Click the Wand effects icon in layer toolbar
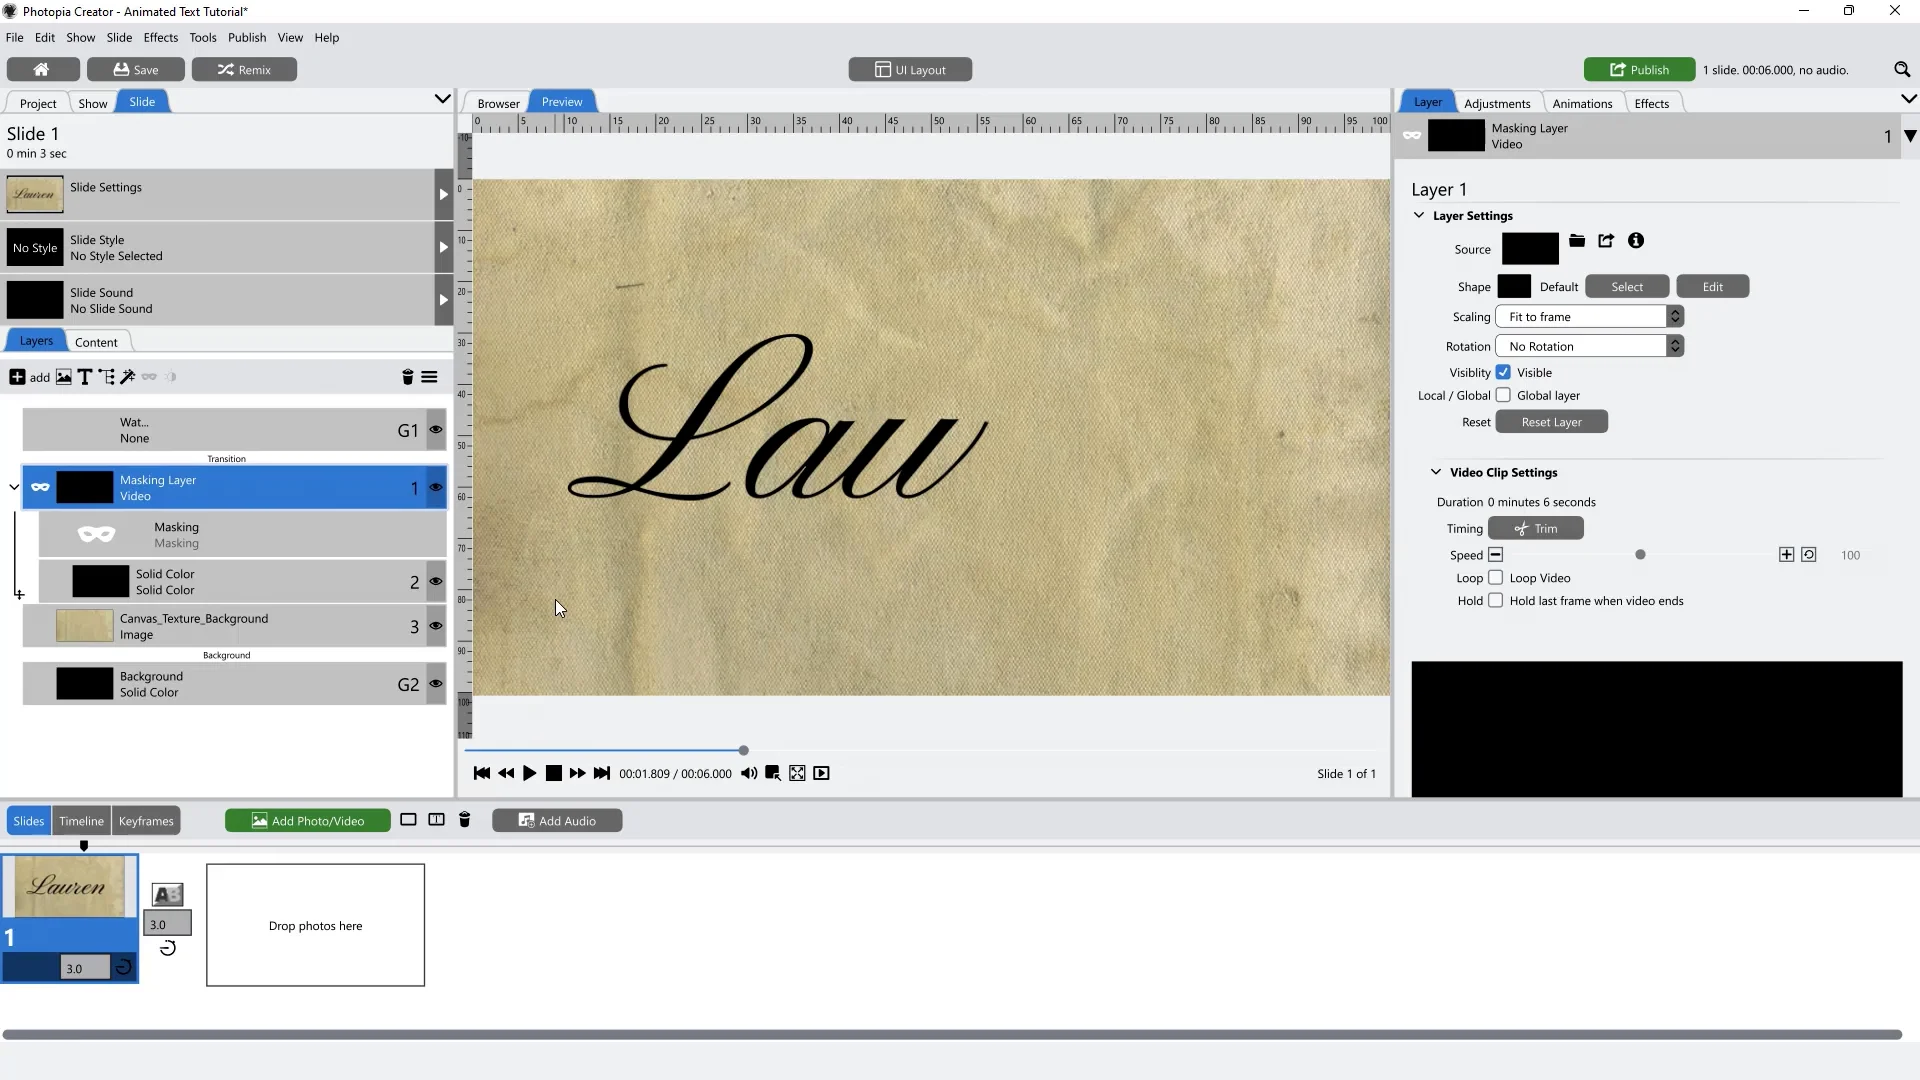This screenshot has width=1920, height=1080. click(128, 377)
